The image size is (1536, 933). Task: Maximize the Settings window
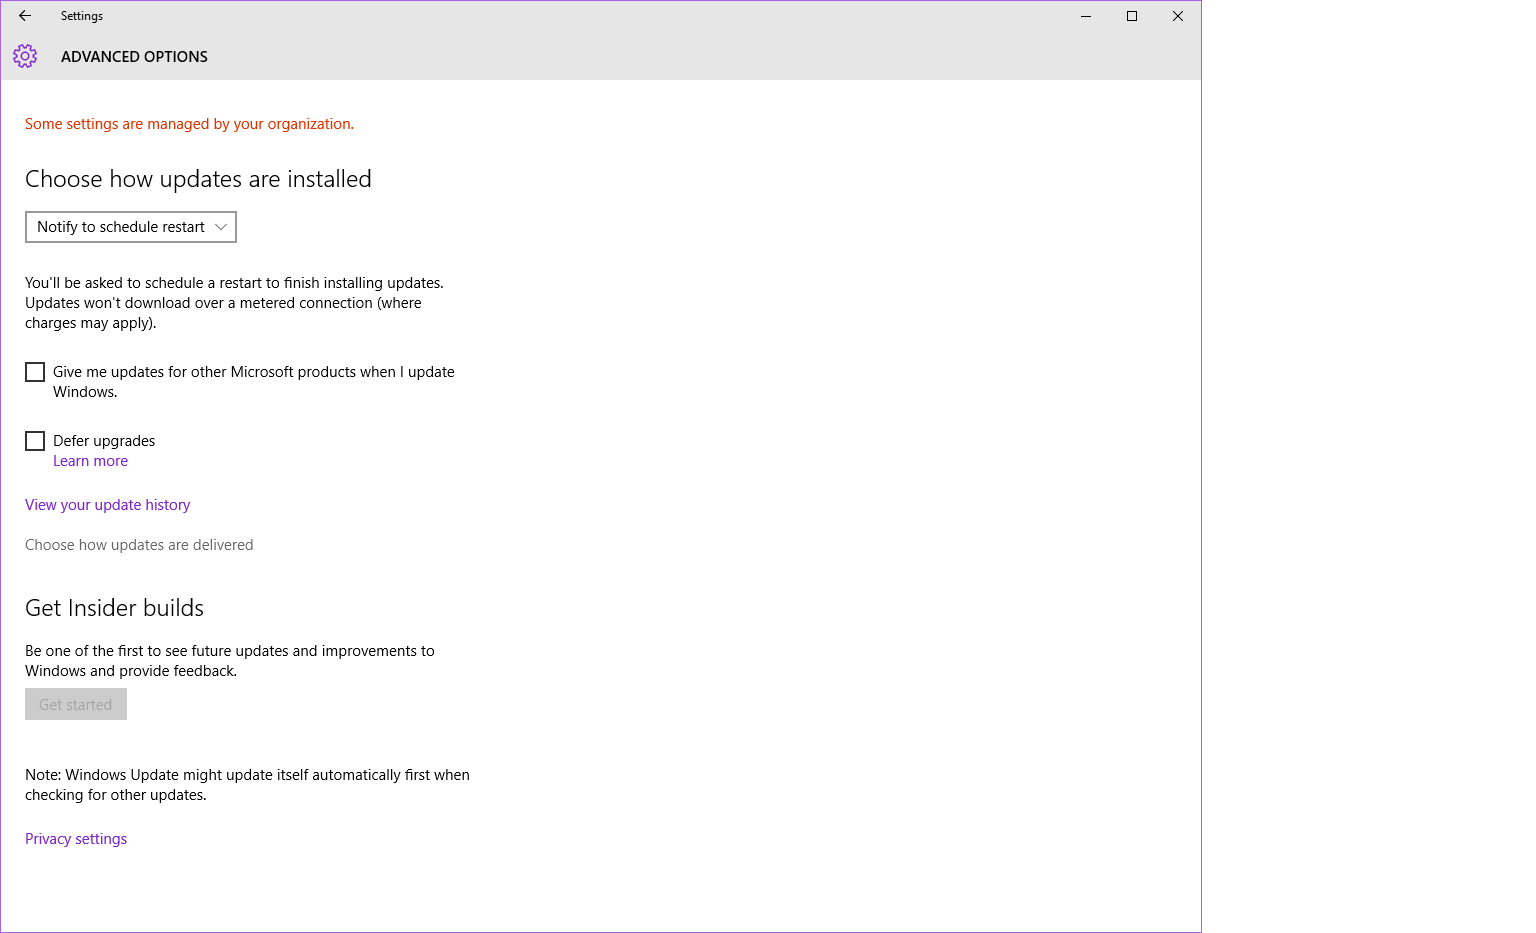pyautogui.click(x=1132, y=16)
